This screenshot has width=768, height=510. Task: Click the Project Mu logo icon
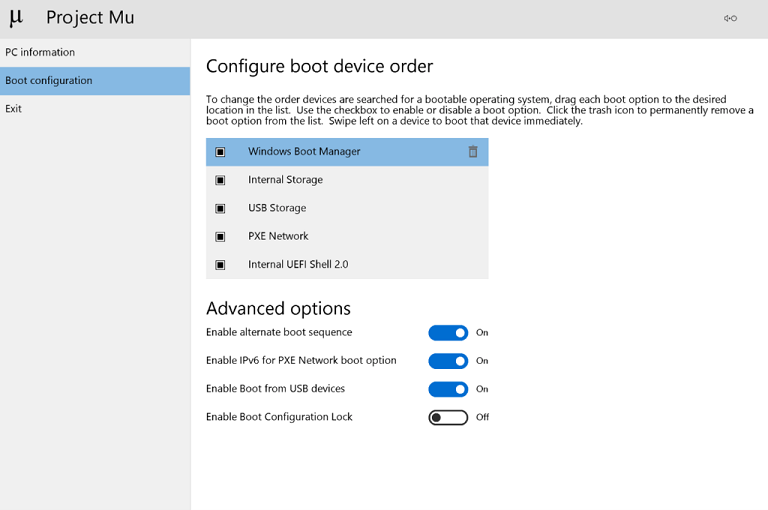tap(16, 18)
